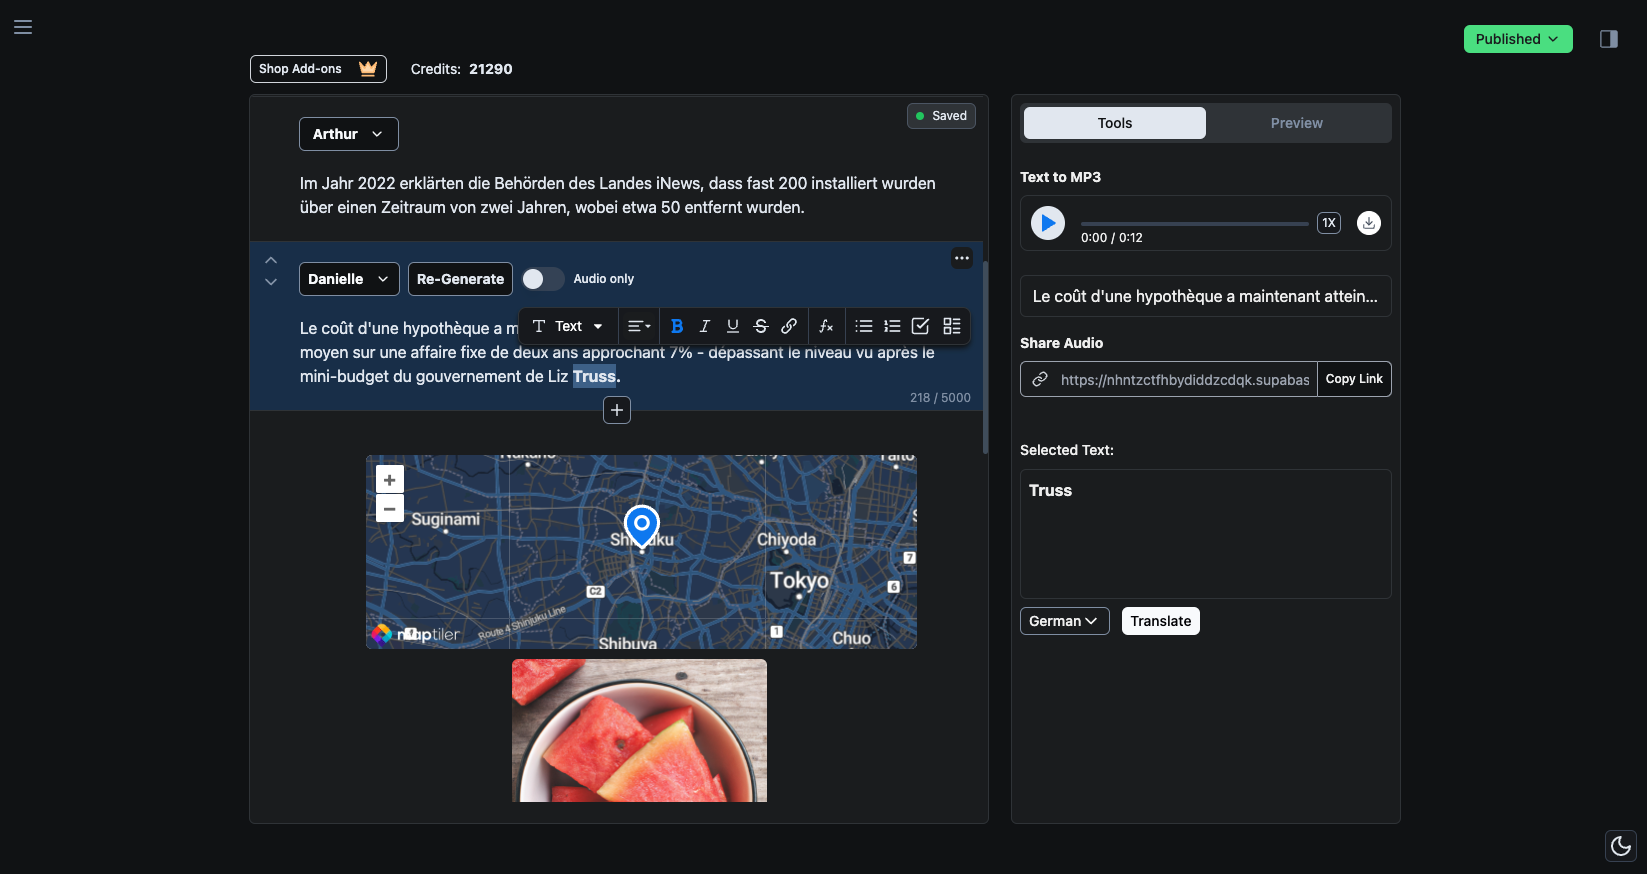
Task: Clear formatting with fx icon
Action: click(x=826, y=326)
